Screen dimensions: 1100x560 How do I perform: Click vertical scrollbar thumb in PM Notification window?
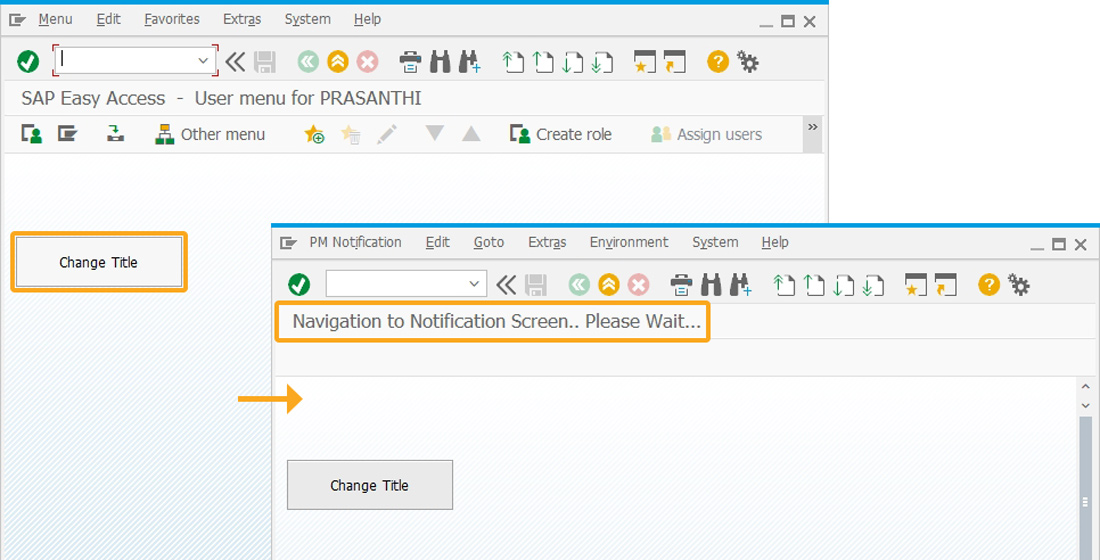click(x=1085, y=488)
